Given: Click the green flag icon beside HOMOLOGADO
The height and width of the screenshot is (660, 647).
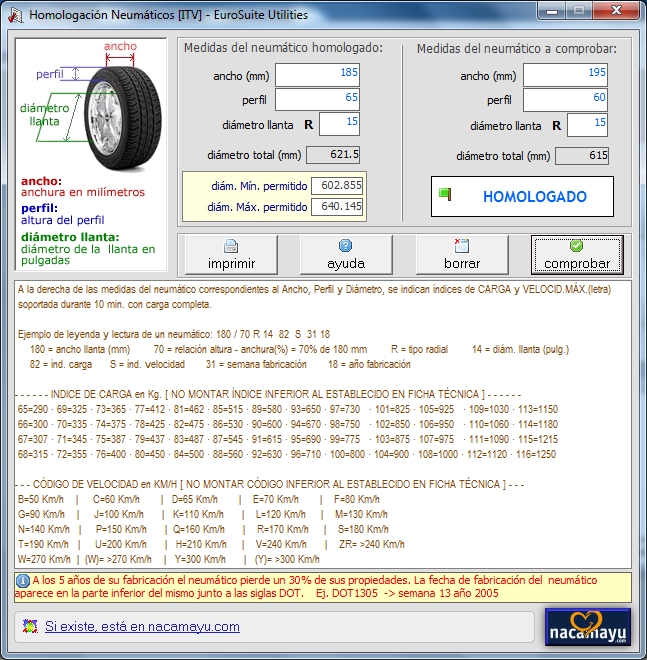Looking at the screenshot, I should coord(446,195).
